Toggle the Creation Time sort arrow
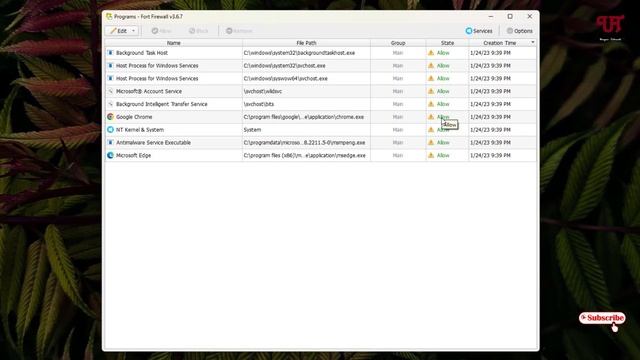 (533, 42)
